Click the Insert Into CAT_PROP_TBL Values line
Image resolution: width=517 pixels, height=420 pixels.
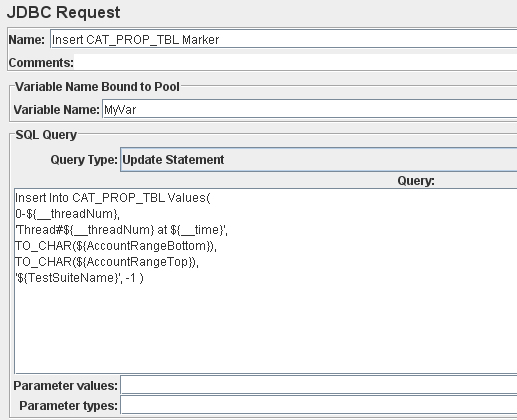[x=113, y=198]
